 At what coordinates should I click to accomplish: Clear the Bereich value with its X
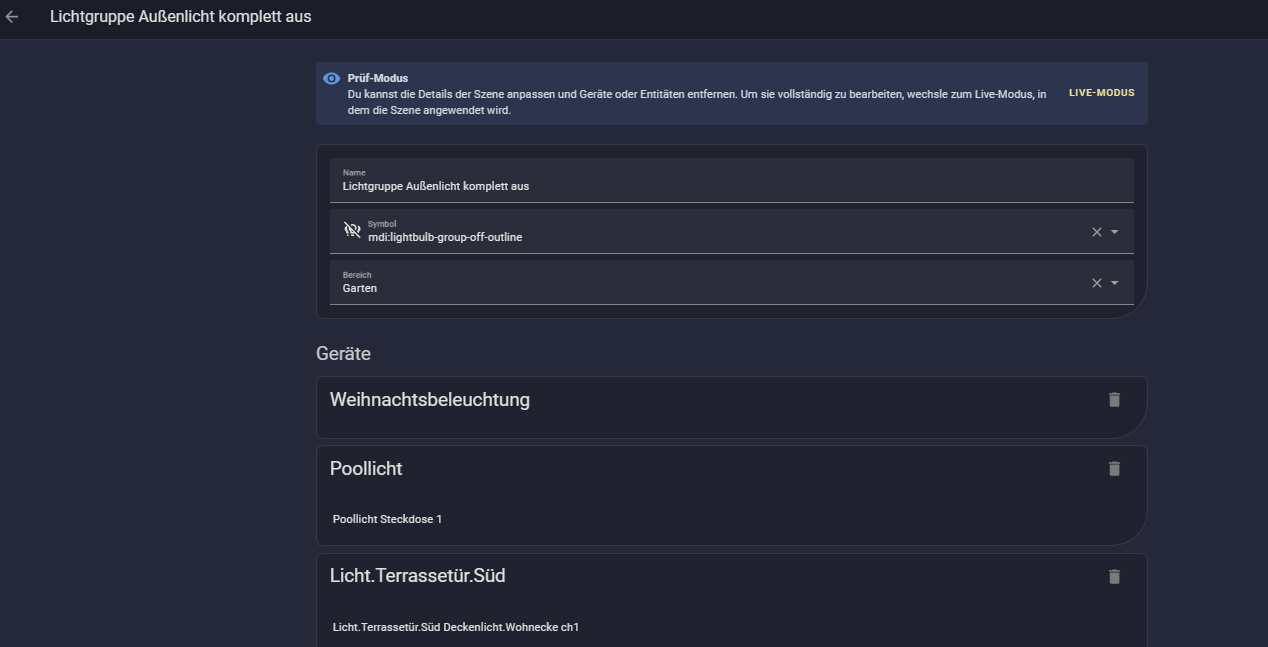click(x=1096, y=283)
